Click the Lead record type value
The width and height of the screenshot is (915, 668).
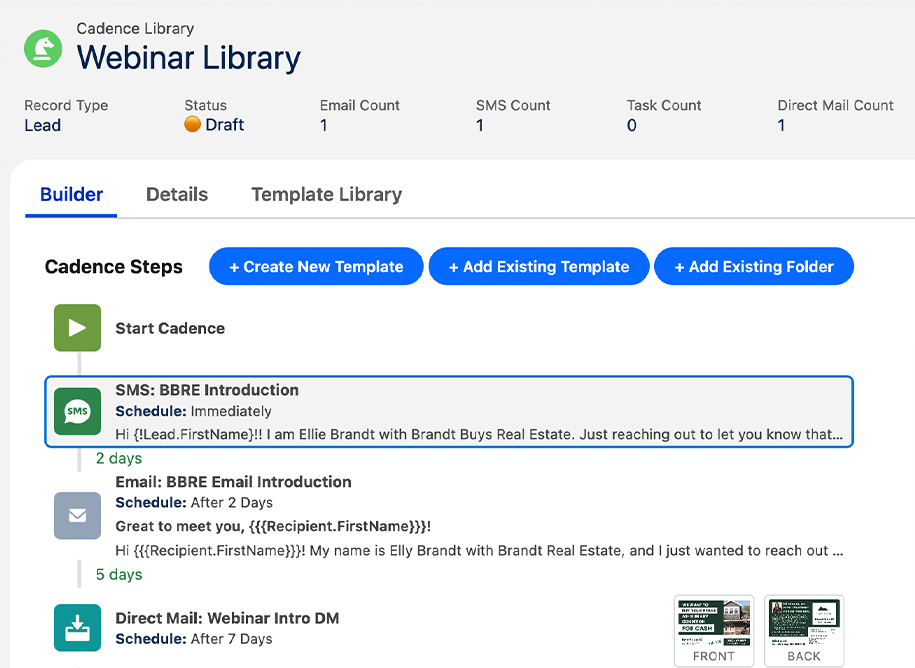43,125
